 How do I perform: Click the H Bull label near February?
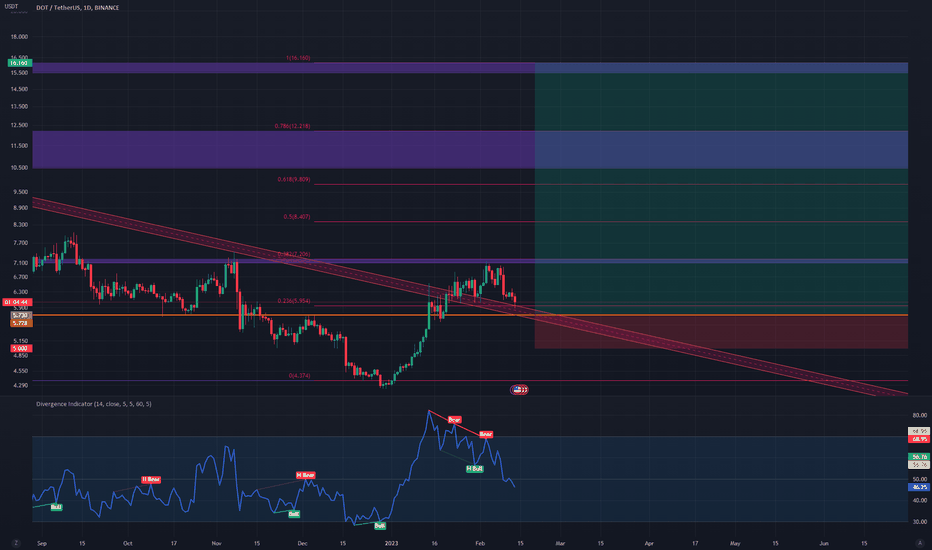coord(474,469)
